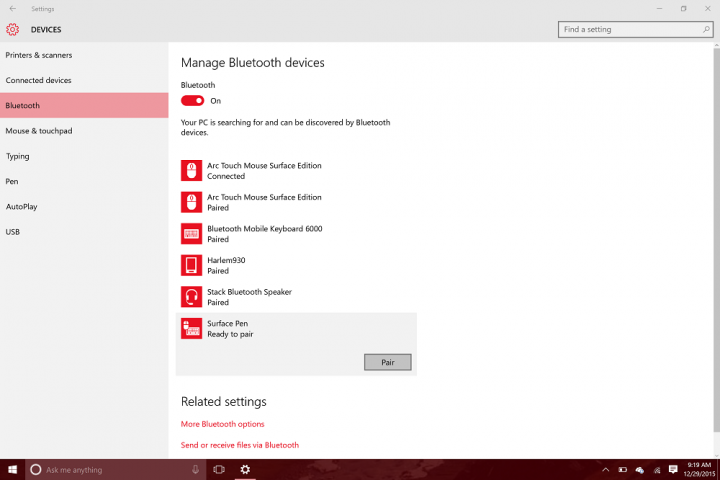Show hidden system tray icons
Screen dimensions: 720x480
(606, 469)
